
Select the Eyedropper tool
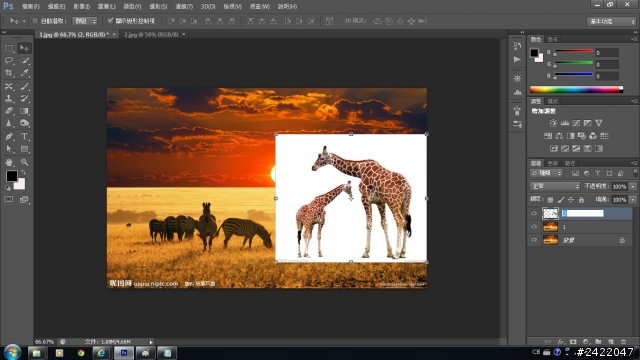coord(24,73)
